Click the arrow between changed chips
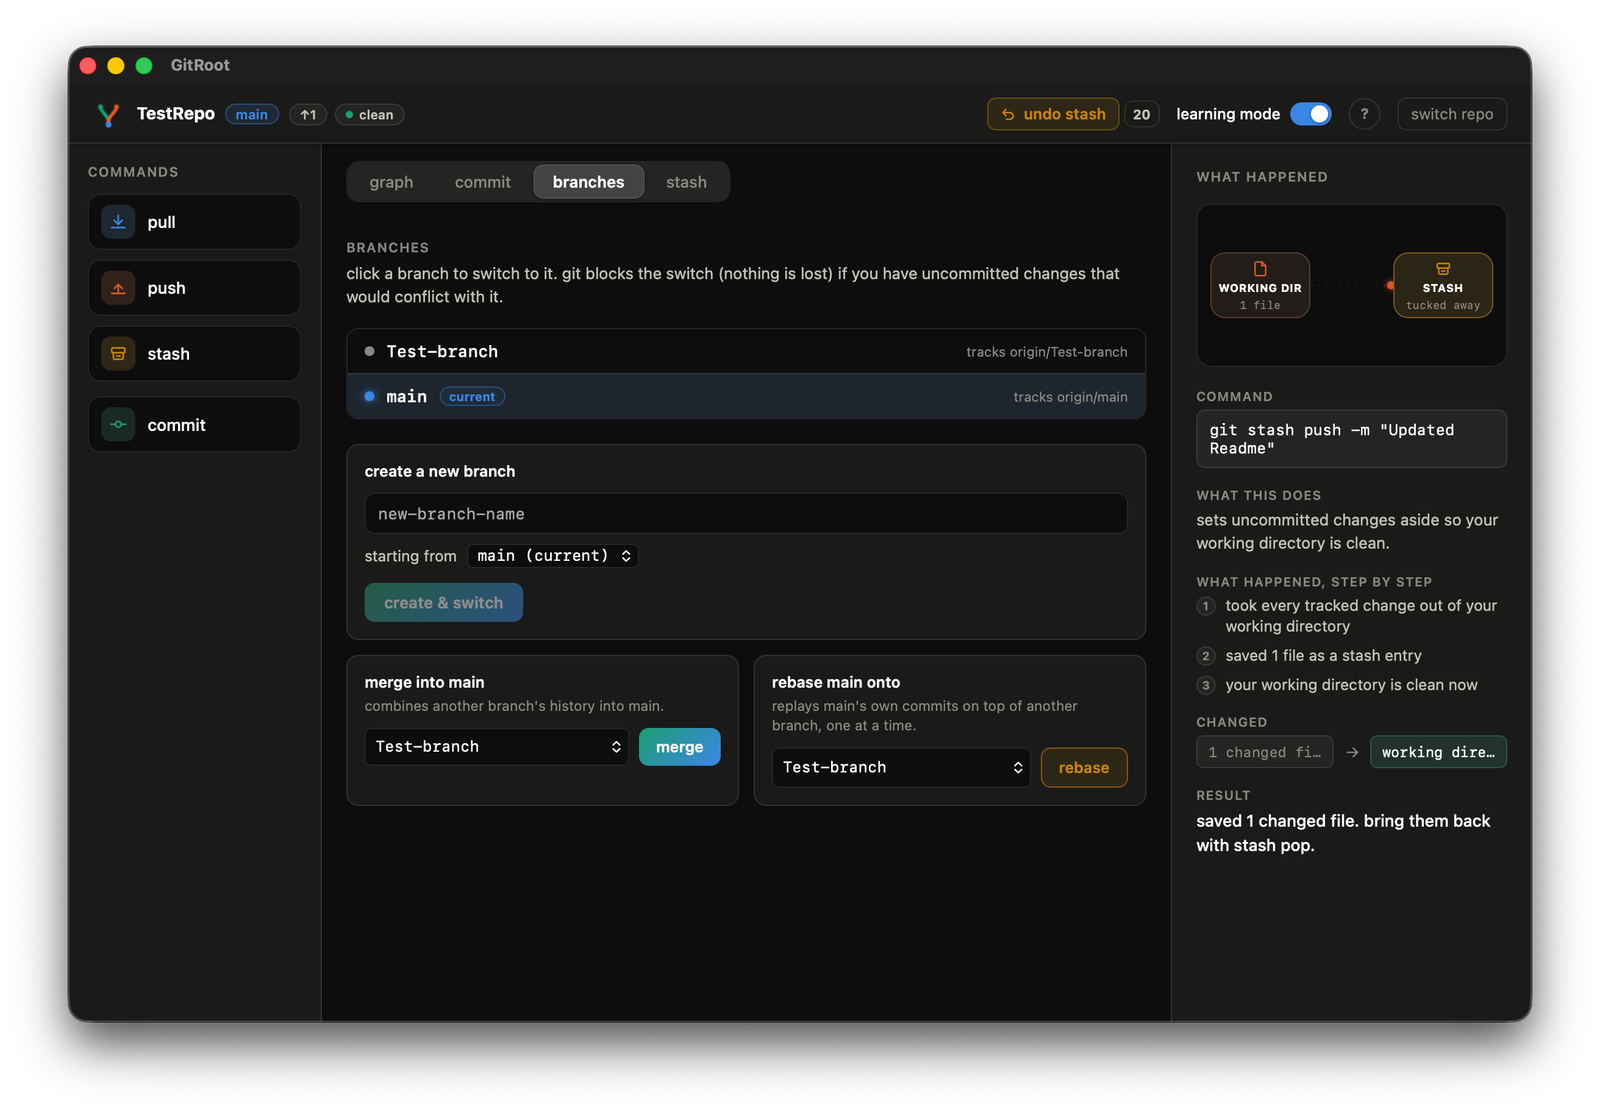 coord(1352,752)
